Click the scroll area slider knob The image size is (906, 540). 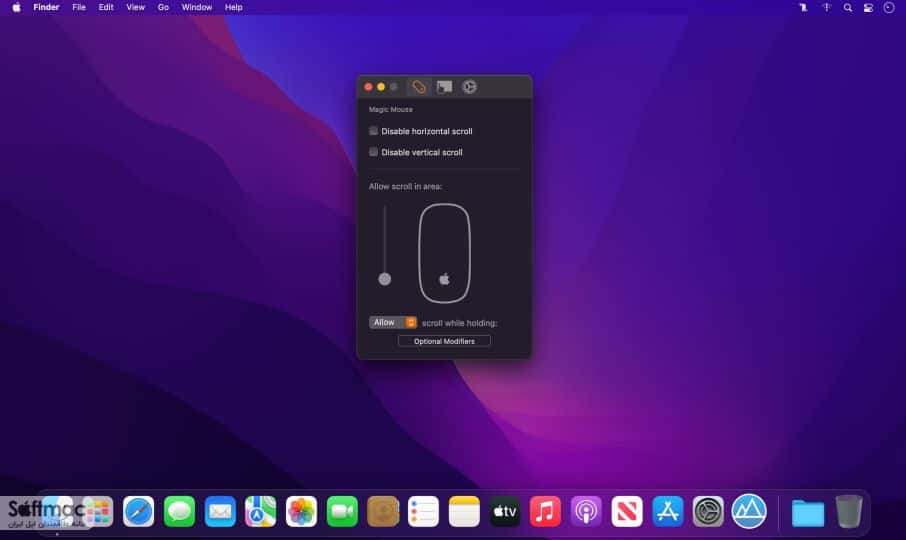coord(384,279)
